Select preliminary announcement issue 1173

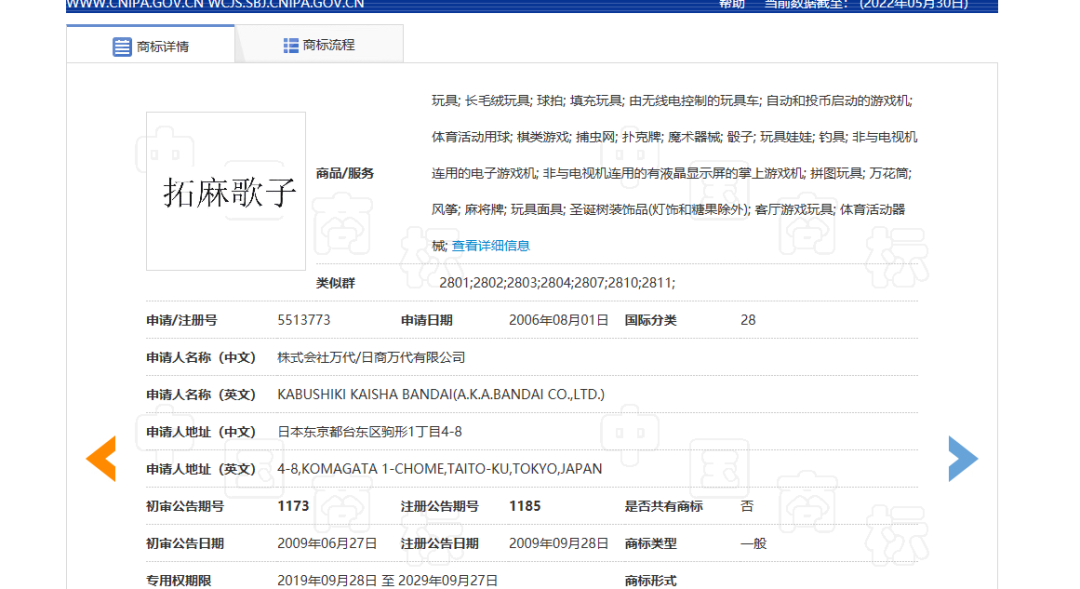point(293,506)
